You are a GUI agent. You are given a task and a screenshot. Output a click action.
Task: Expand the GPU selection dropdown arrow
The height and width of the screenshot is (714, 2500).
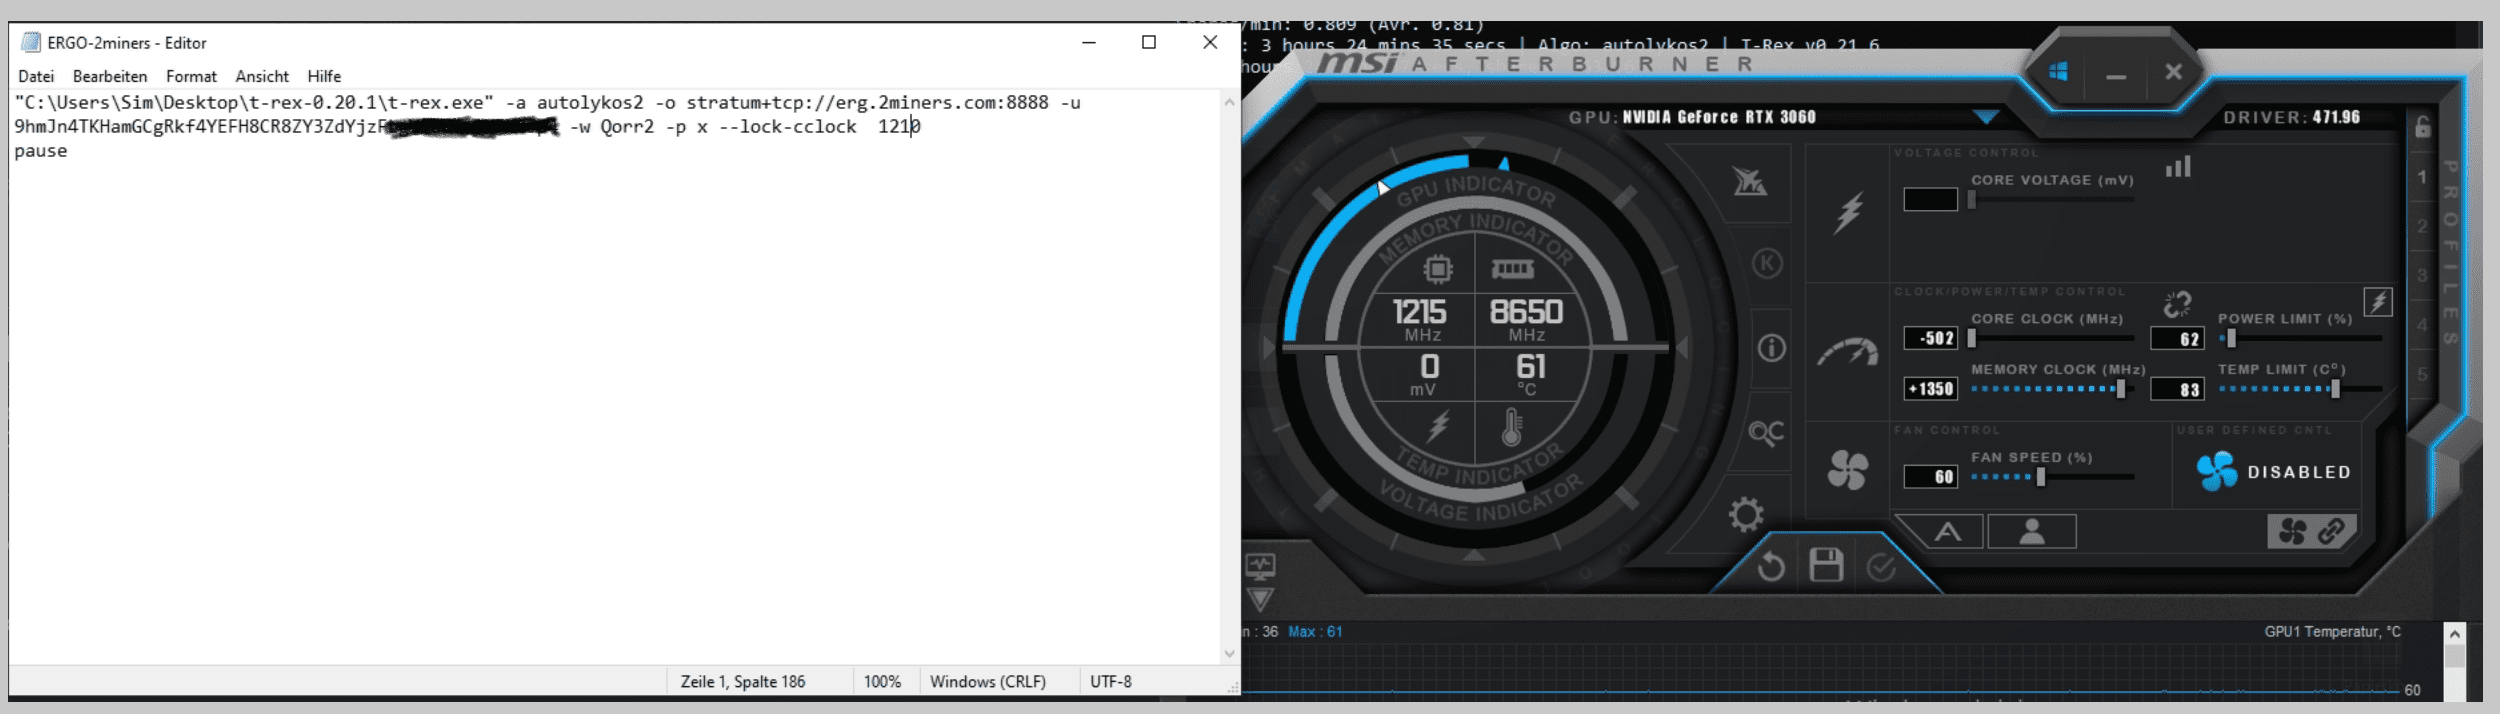(1985, 117)
